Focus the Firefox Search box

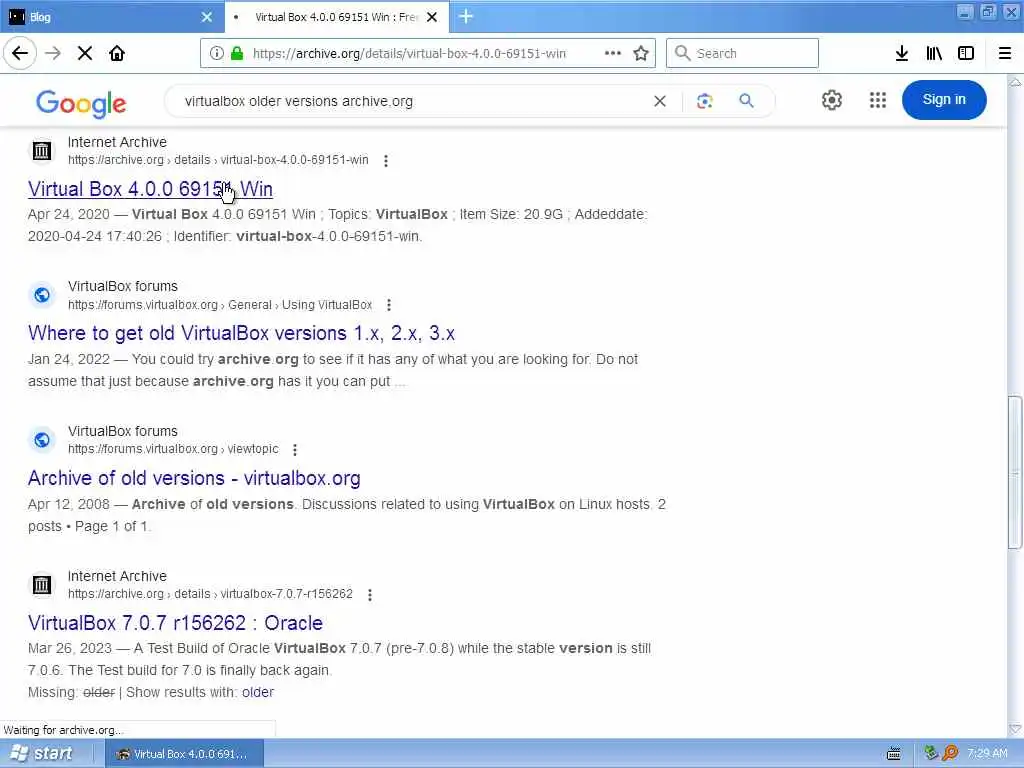pyautogui.click(x=742, y=53)
